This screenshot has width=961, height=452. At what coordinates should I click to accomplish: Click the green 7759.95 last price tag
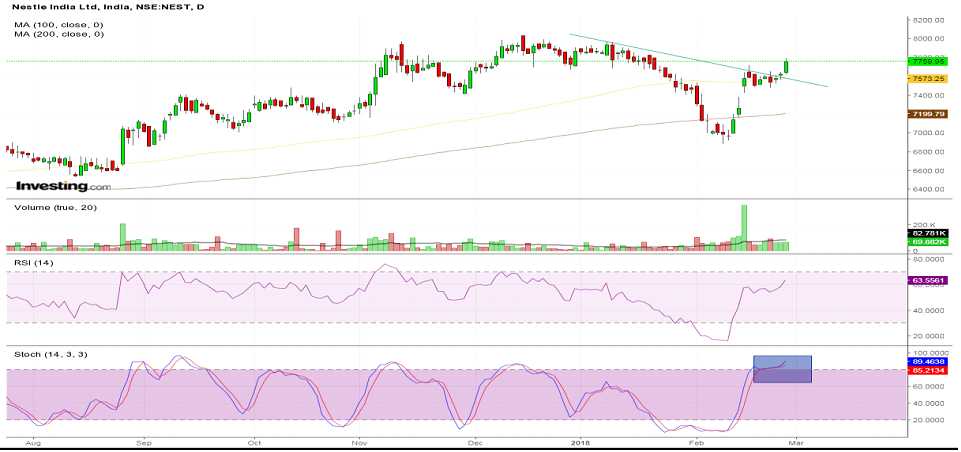928,61
